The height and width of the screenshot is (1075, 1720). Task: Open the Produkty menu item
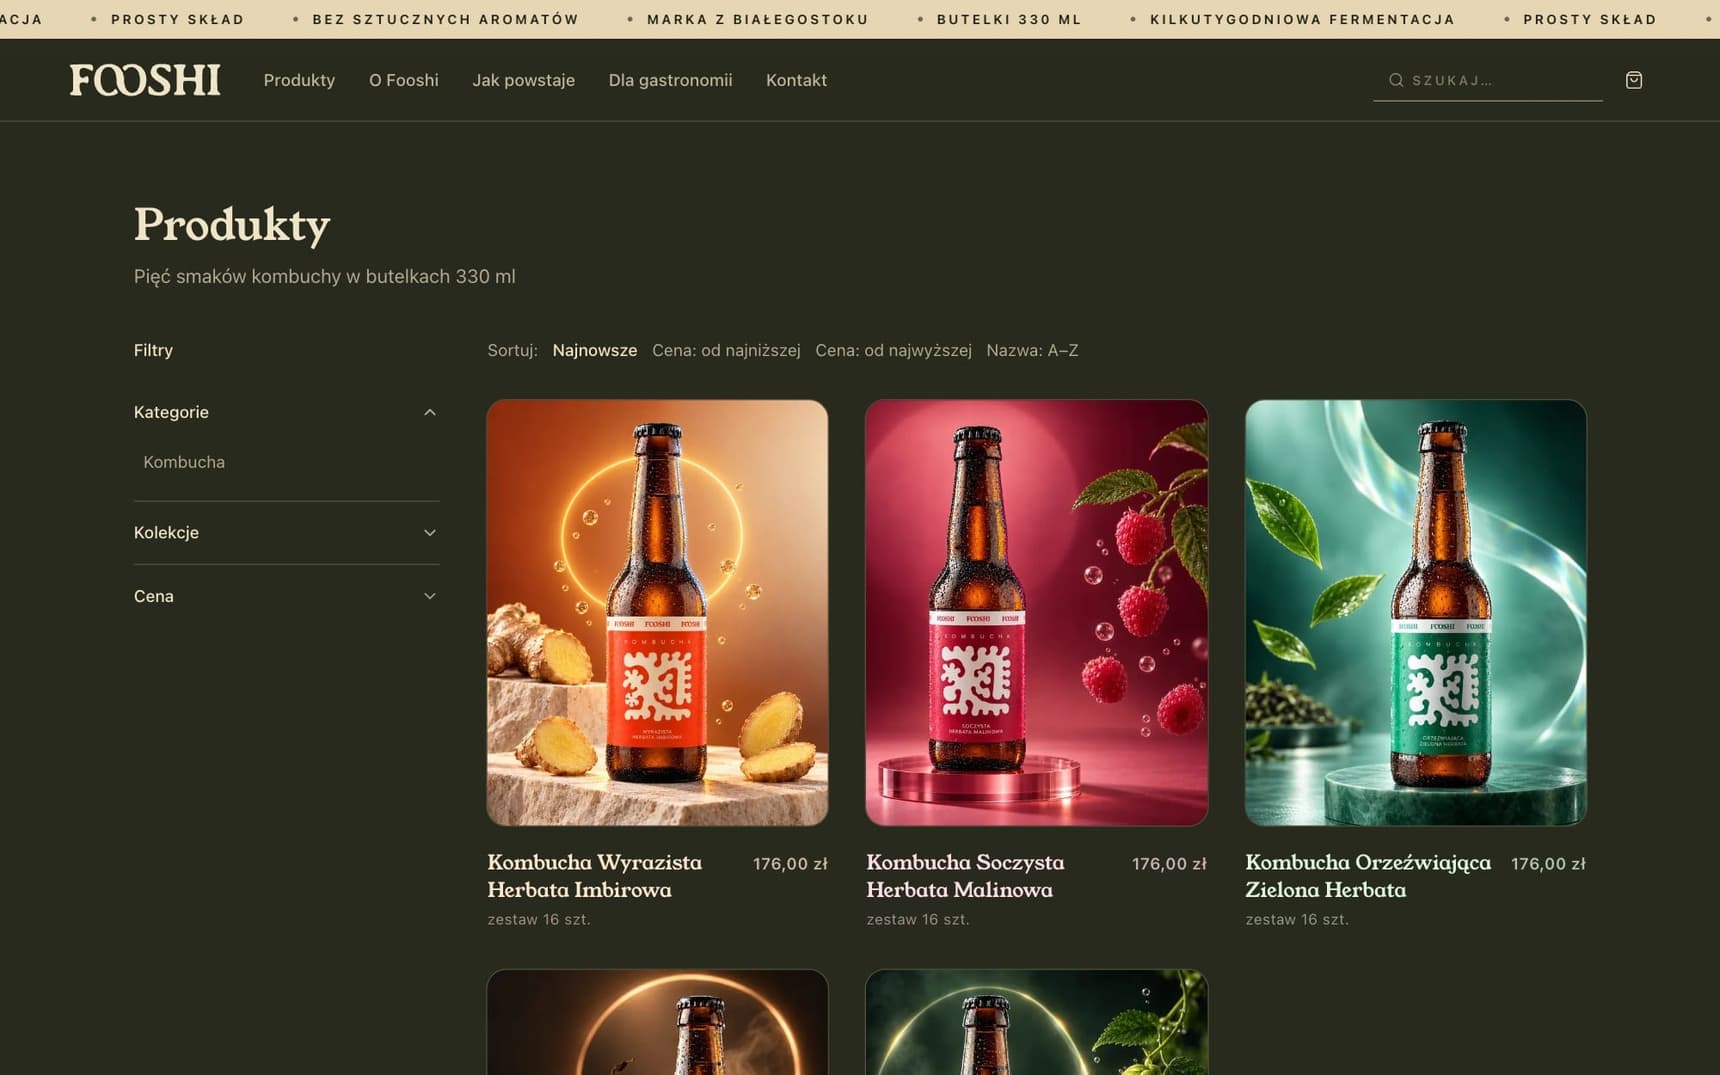coord(299,80)
